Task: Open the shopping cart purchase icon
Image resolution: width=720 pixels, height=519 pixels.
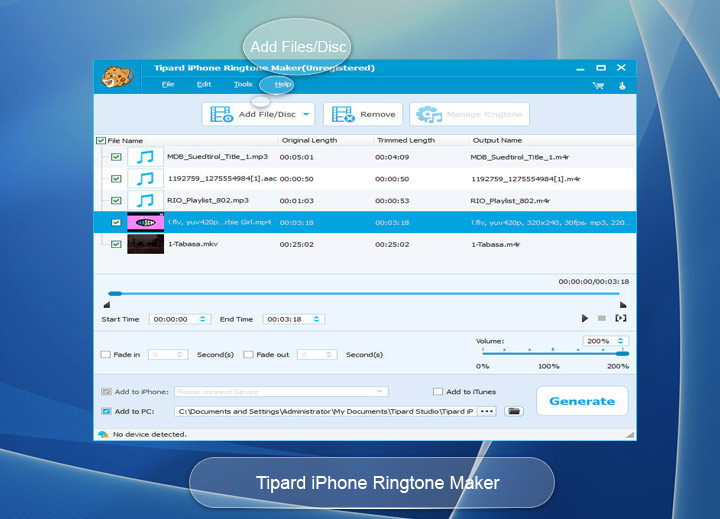Action: [598, 85]
